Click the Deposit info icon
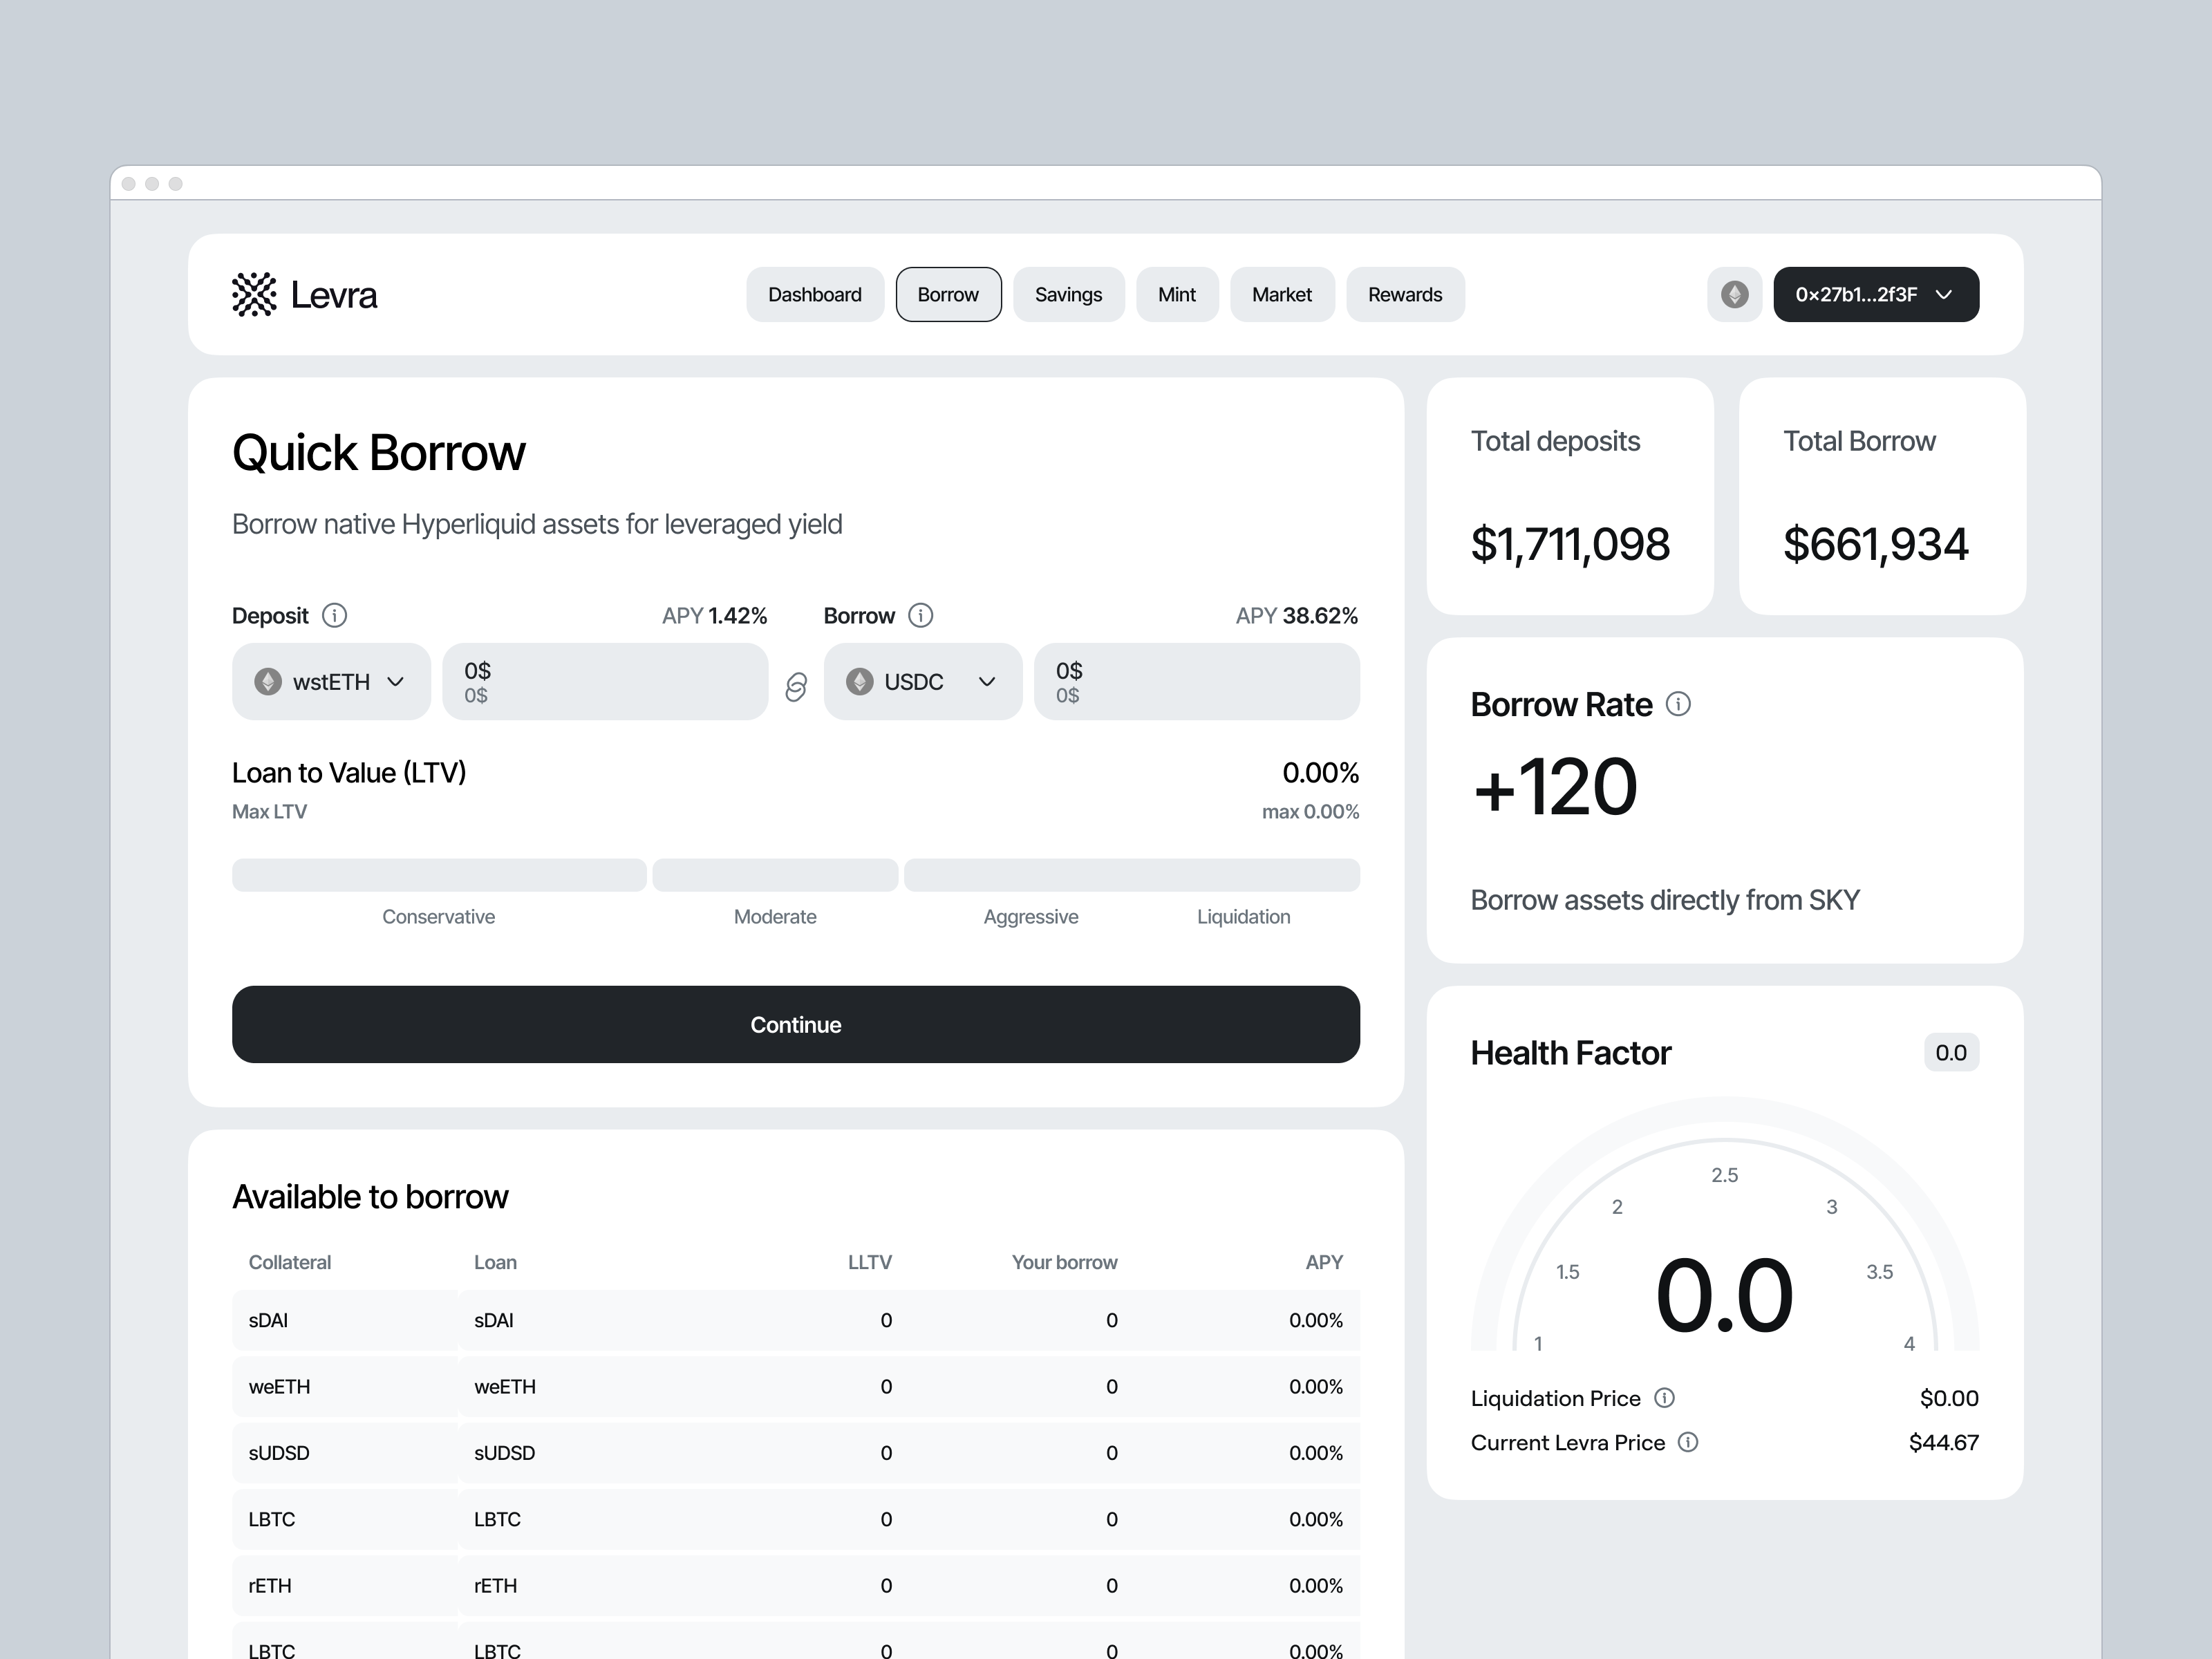The width and height of the screenshot is (2212, 1659). (335, 616)
